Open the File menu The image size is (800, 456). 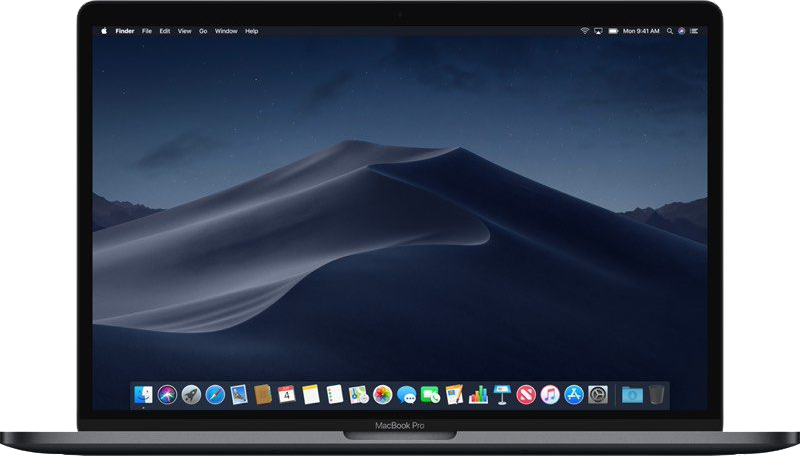click(147, 31)
